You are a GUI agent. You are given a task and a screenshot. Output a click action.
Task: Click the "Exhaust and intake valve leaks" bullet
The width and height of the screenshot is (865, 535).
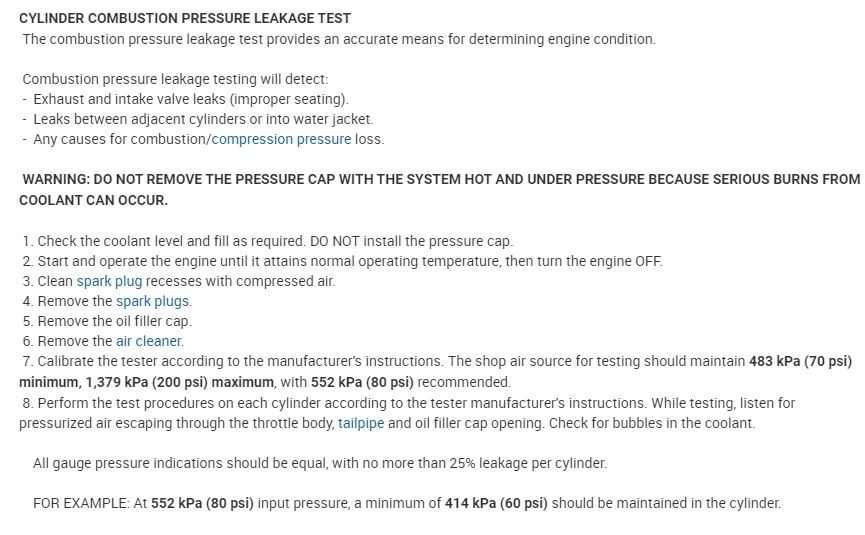click(190, 99)
